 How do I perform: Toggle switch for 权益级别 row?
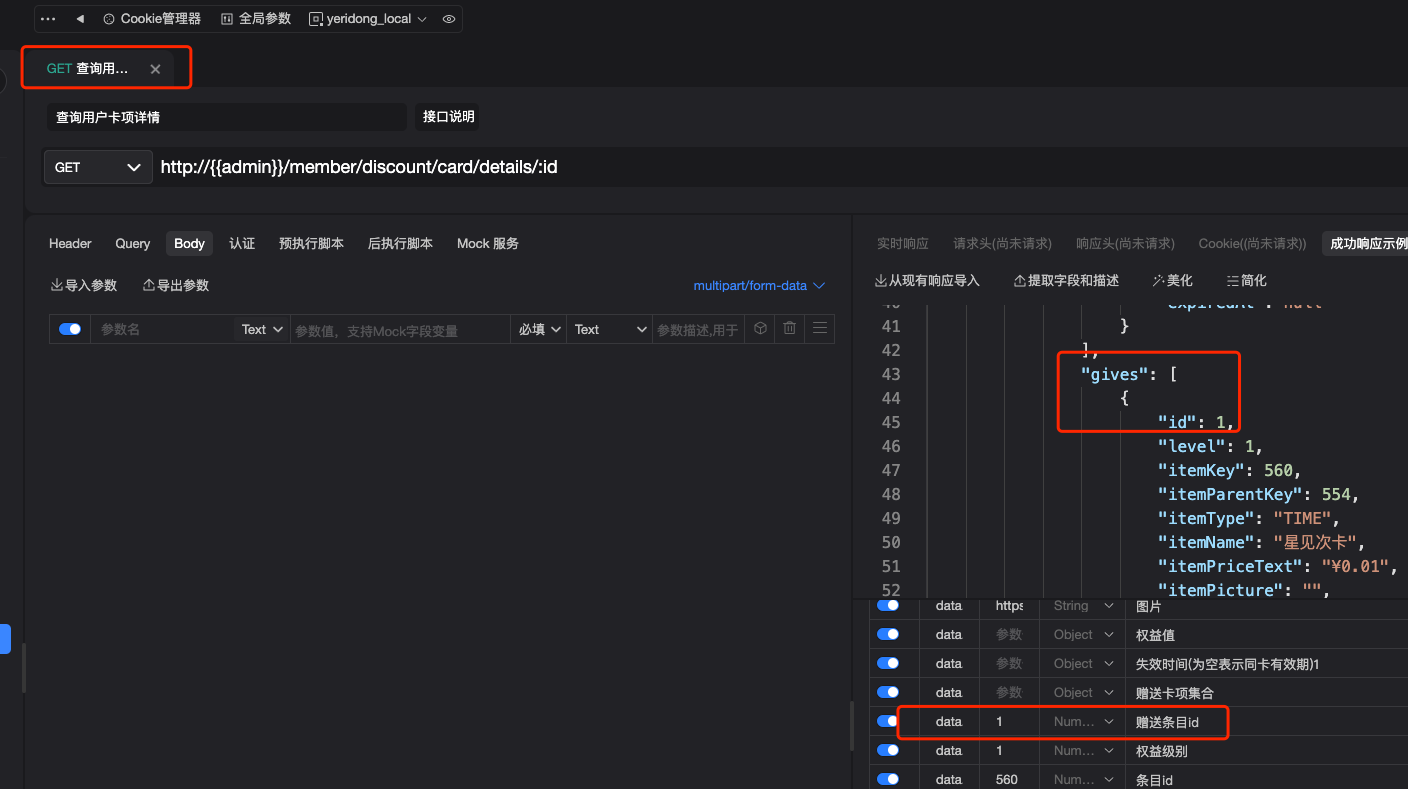tap(887, 750)
